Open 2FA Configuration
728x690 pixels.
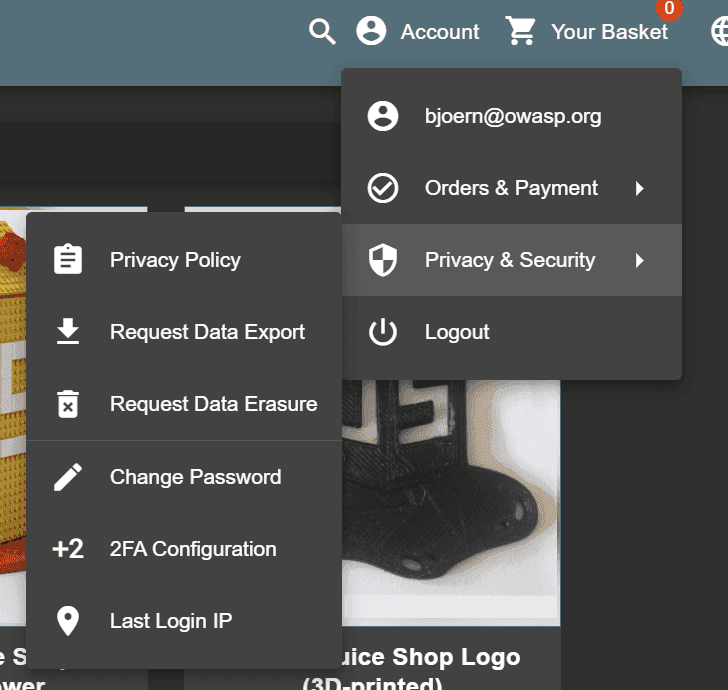[x=184, y=549]
